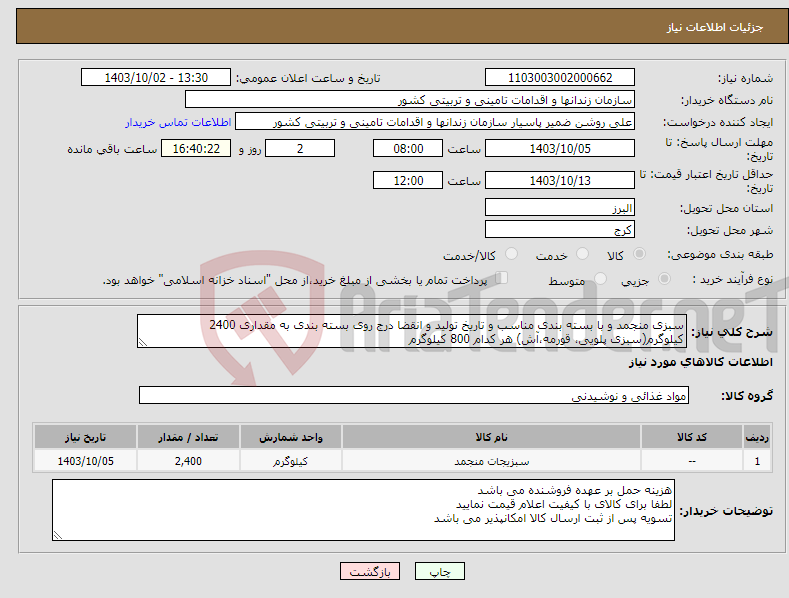Click the remaining time 16:40:22 field
789x598 pixels.
[196, 148]
